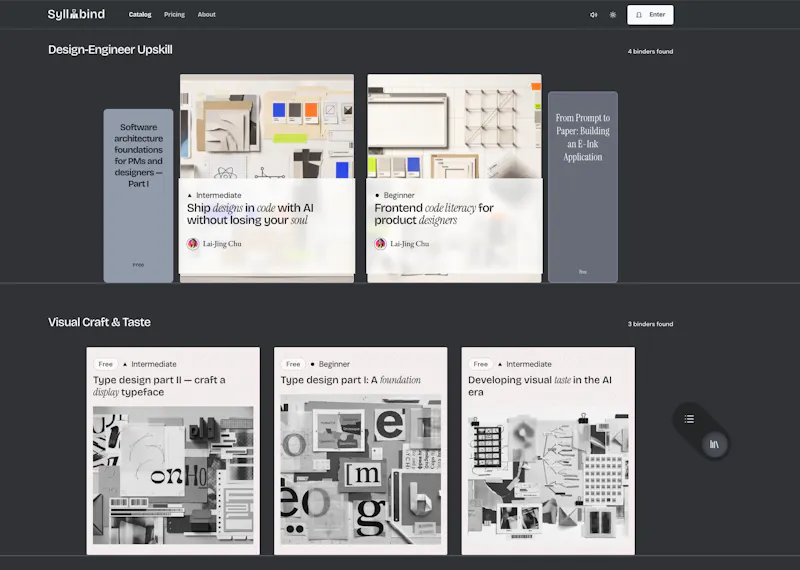Open From Prompt to Paper binder spine

[x=583, y=187]
